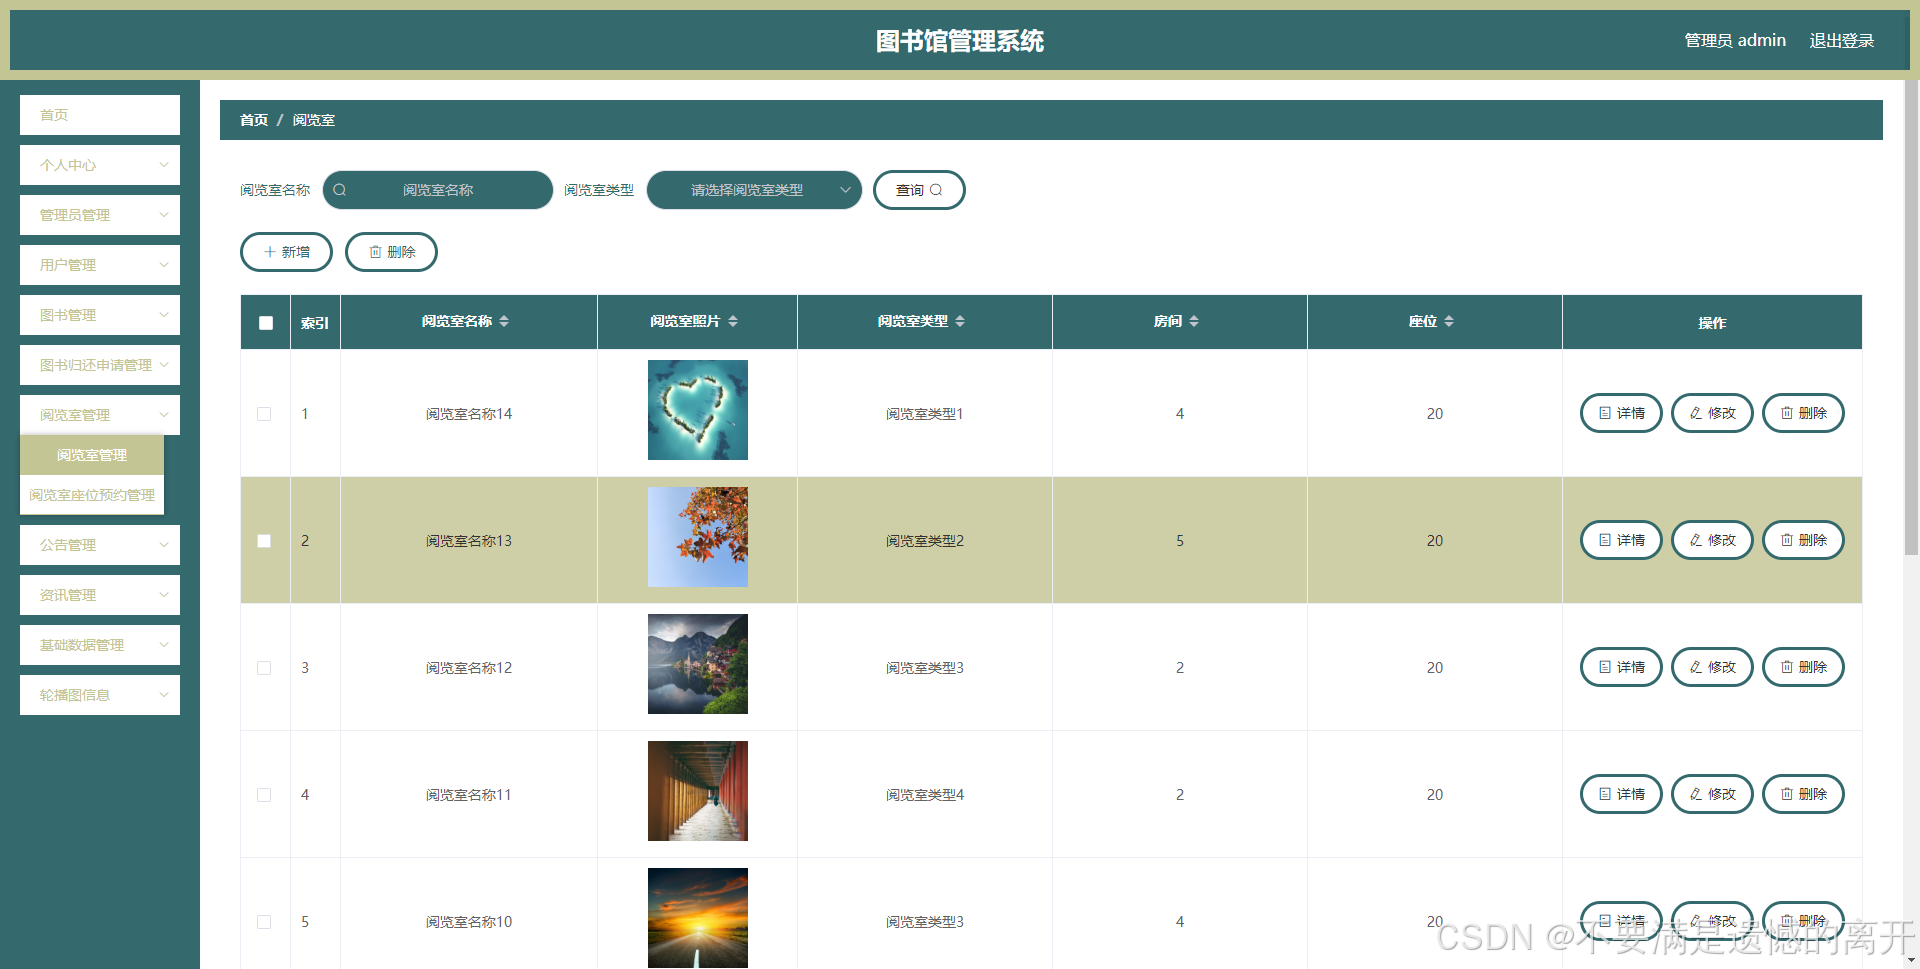Click the 退出登录 link in the header

click(1843, 40)
